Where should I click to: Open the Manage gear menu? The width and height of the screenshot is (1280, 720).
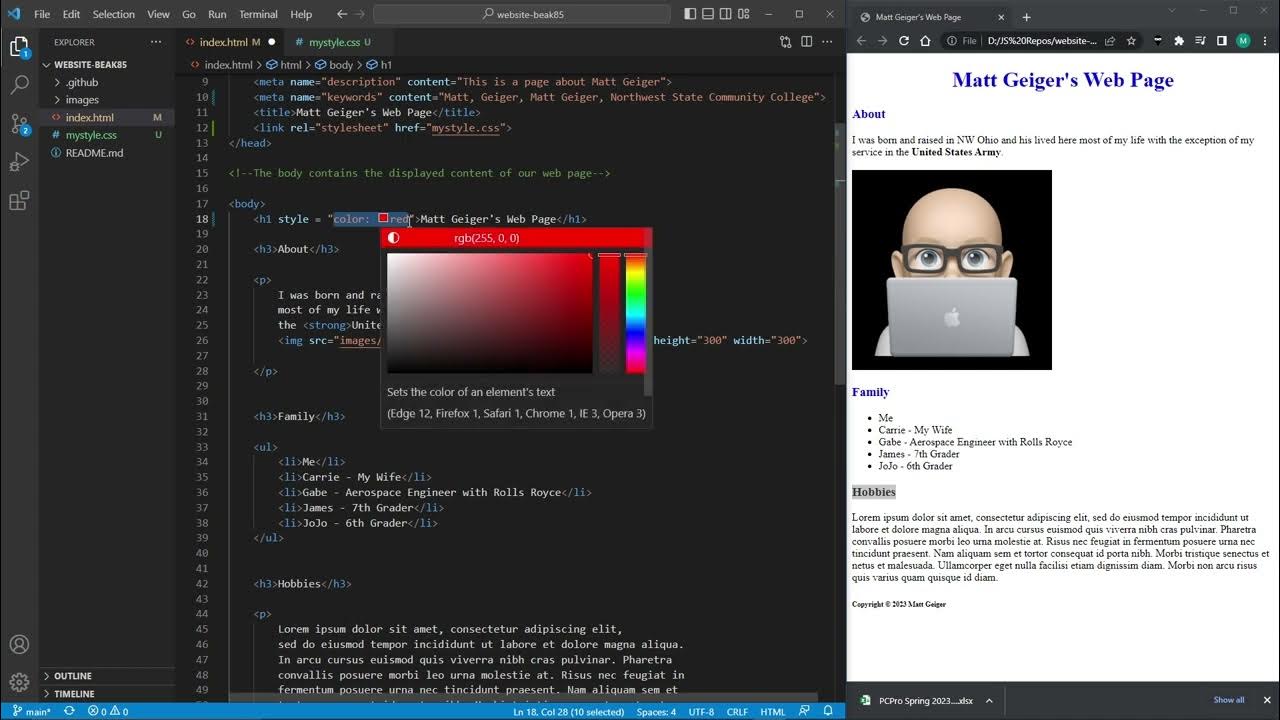pyautogui.click(x=19, y=683)
